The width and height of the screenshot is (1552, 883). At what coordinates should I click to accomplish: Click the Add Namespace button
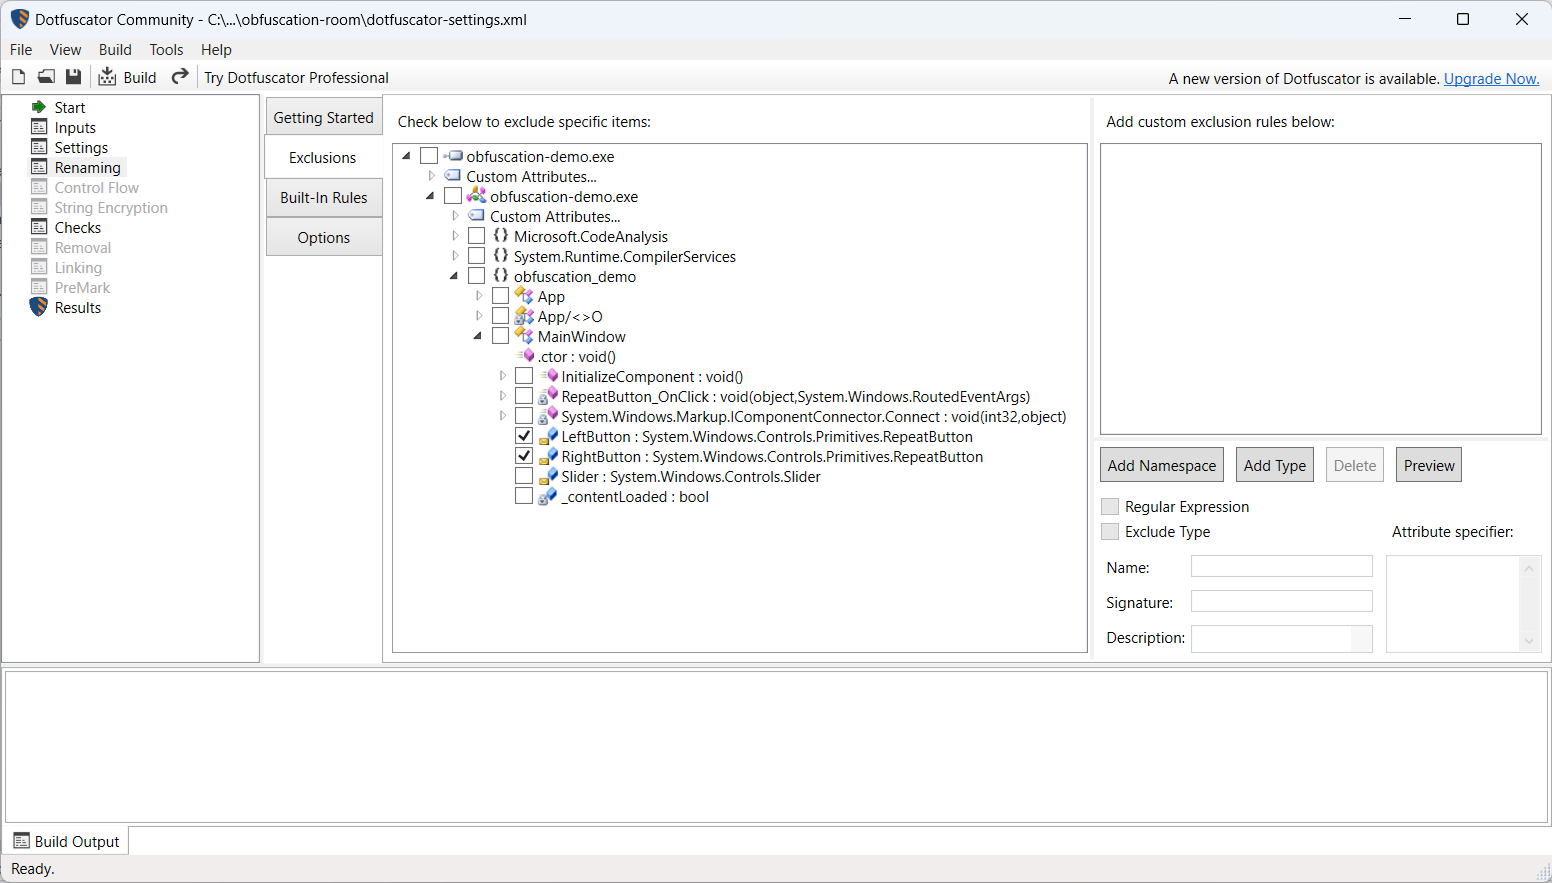tap(1162, 465)
